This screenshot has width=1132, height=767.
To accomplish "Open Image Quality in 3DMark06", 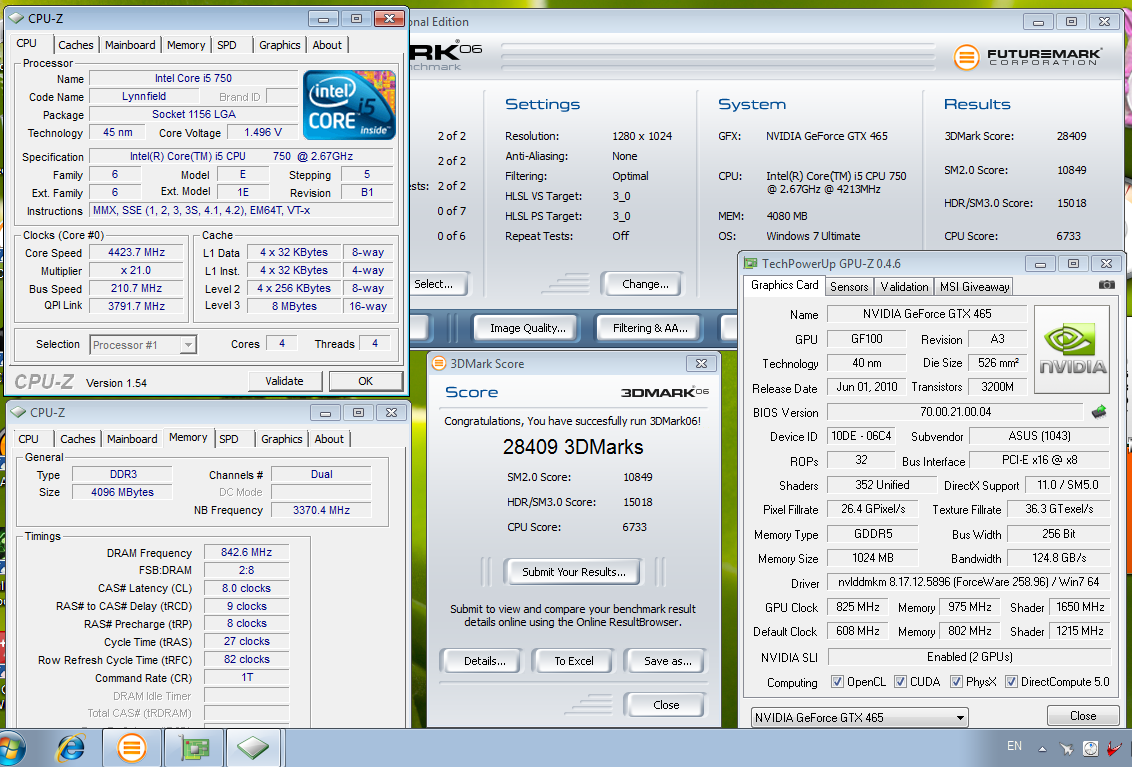I will [528, 328].
